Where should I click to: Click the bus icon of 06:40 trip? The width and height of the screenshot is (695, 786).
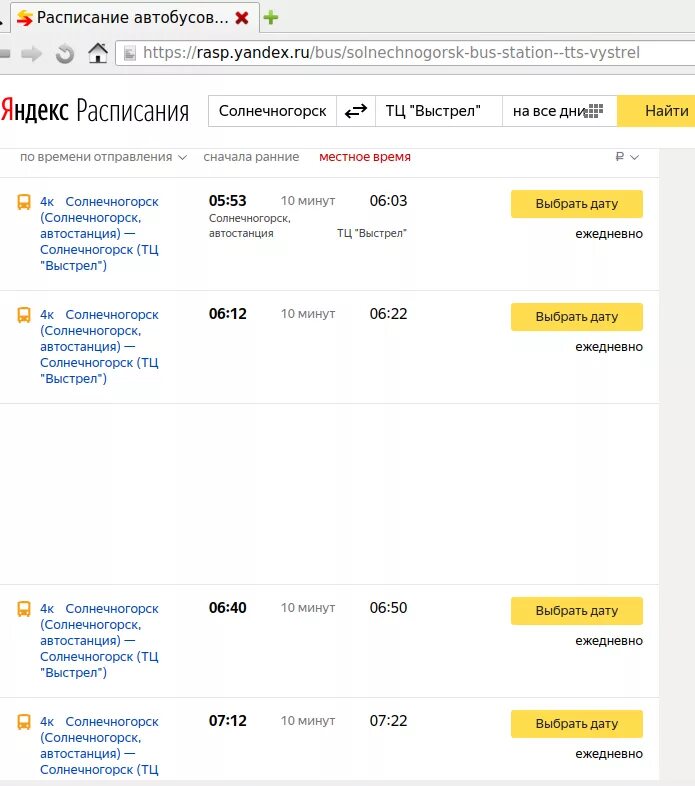pyautogui.click(x=24, y=609)
